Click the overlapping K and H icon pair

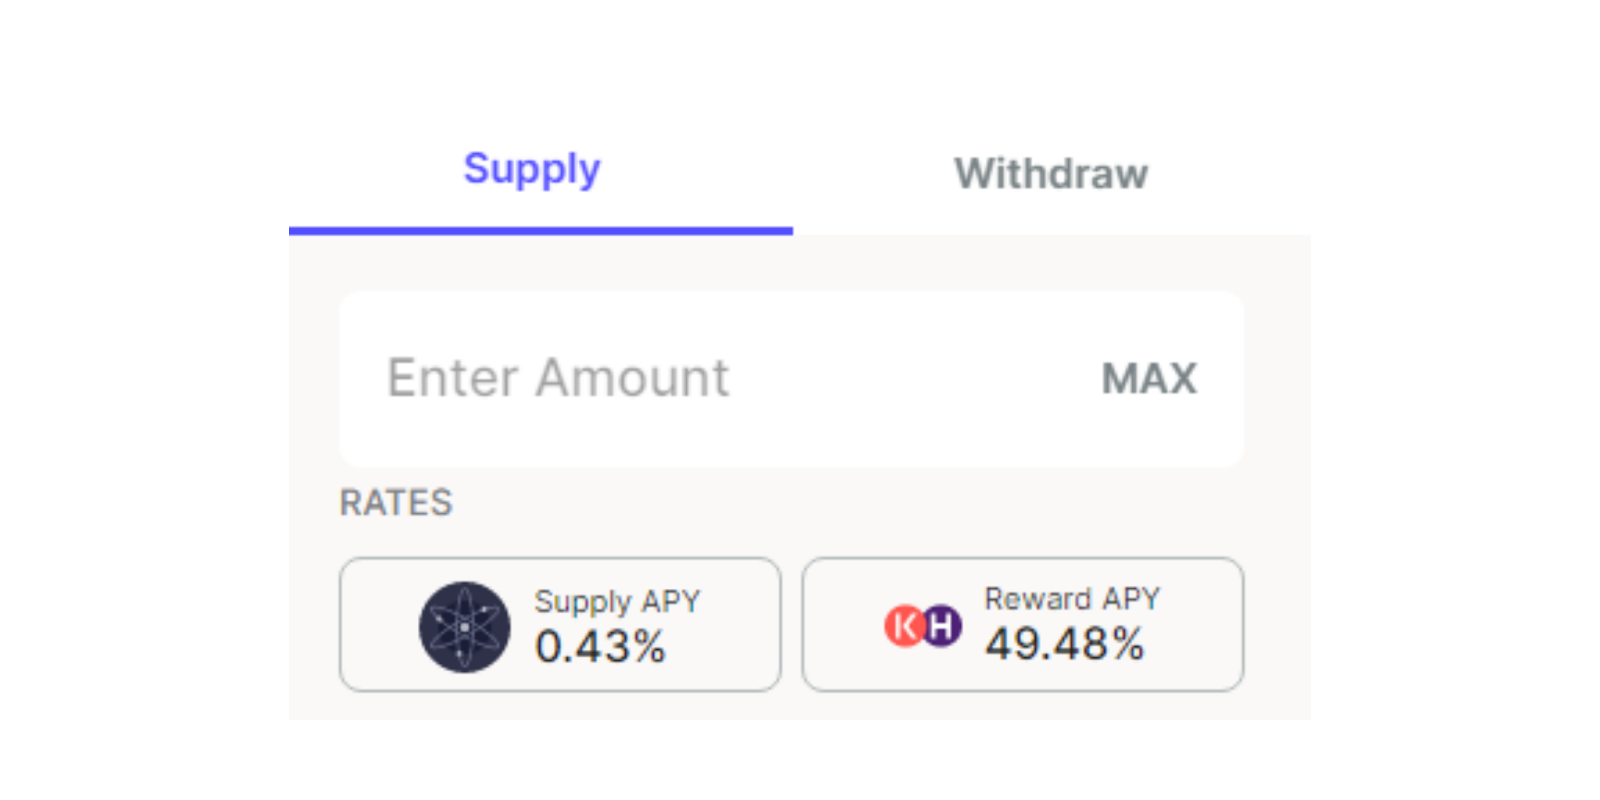tap(923, 626)
